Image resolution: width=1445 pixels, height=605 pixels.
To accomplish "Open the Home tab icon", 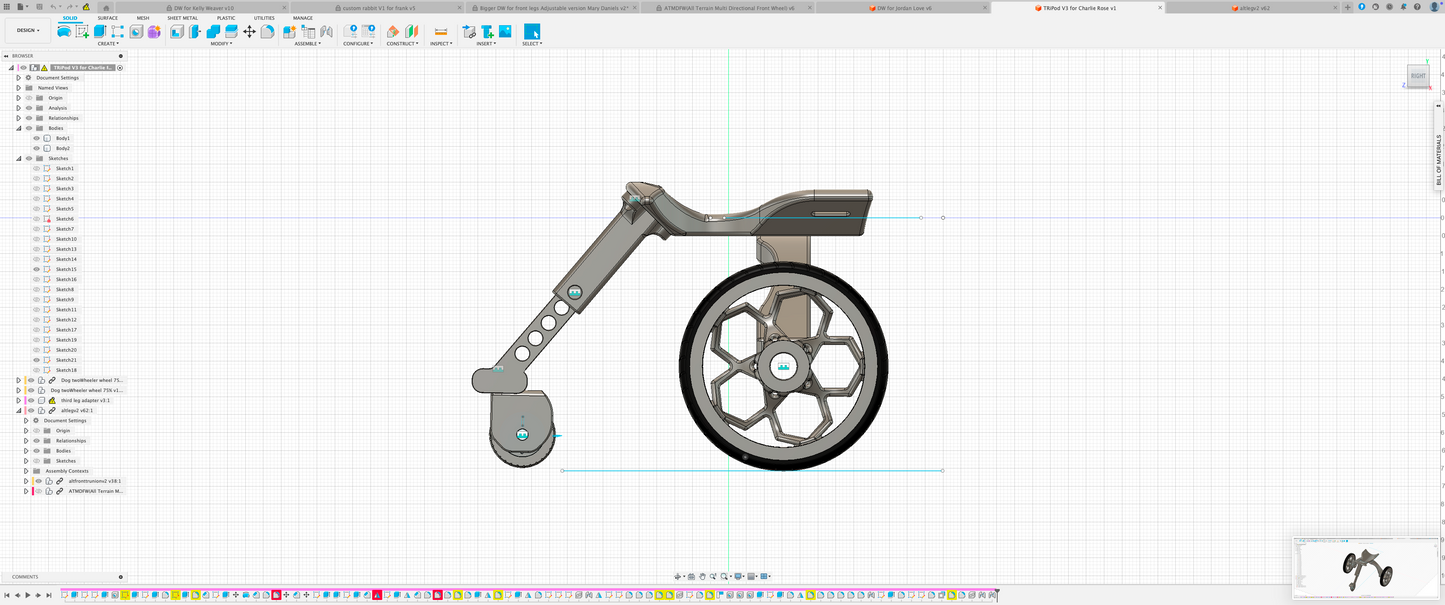I will tap(106, 7).
